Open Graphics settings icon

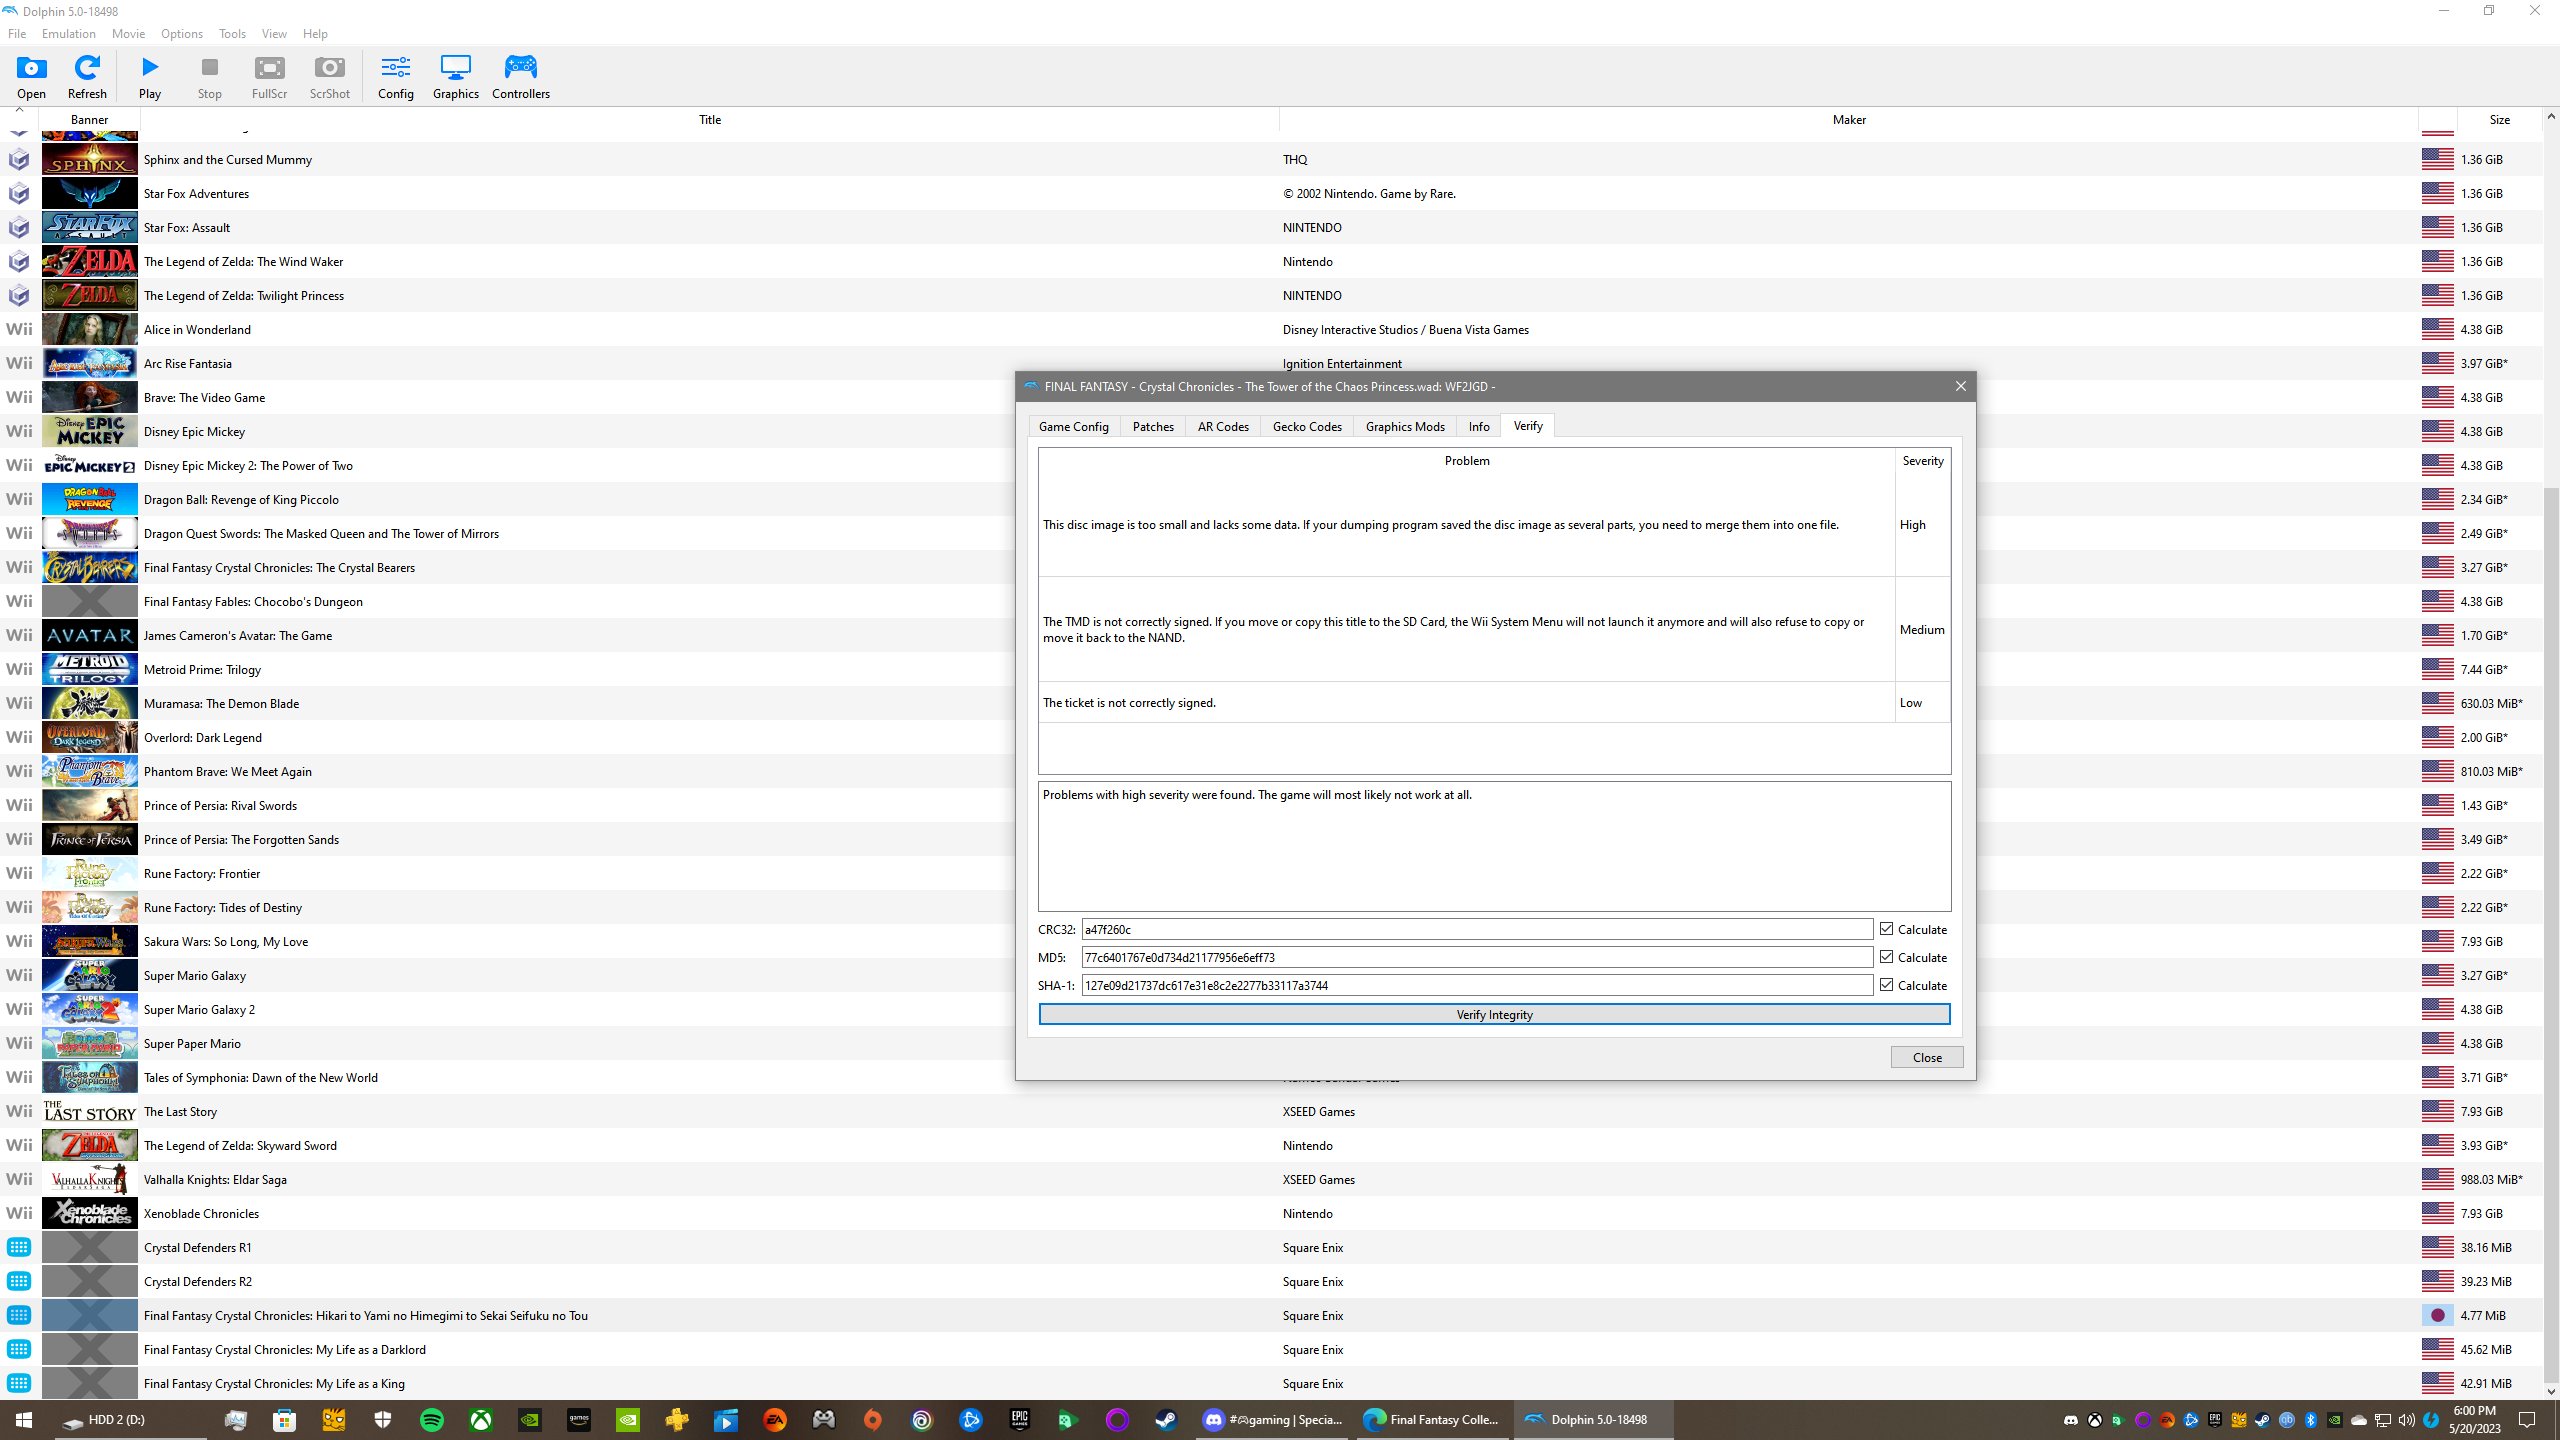pyautogui.click(x=456, y=77)
